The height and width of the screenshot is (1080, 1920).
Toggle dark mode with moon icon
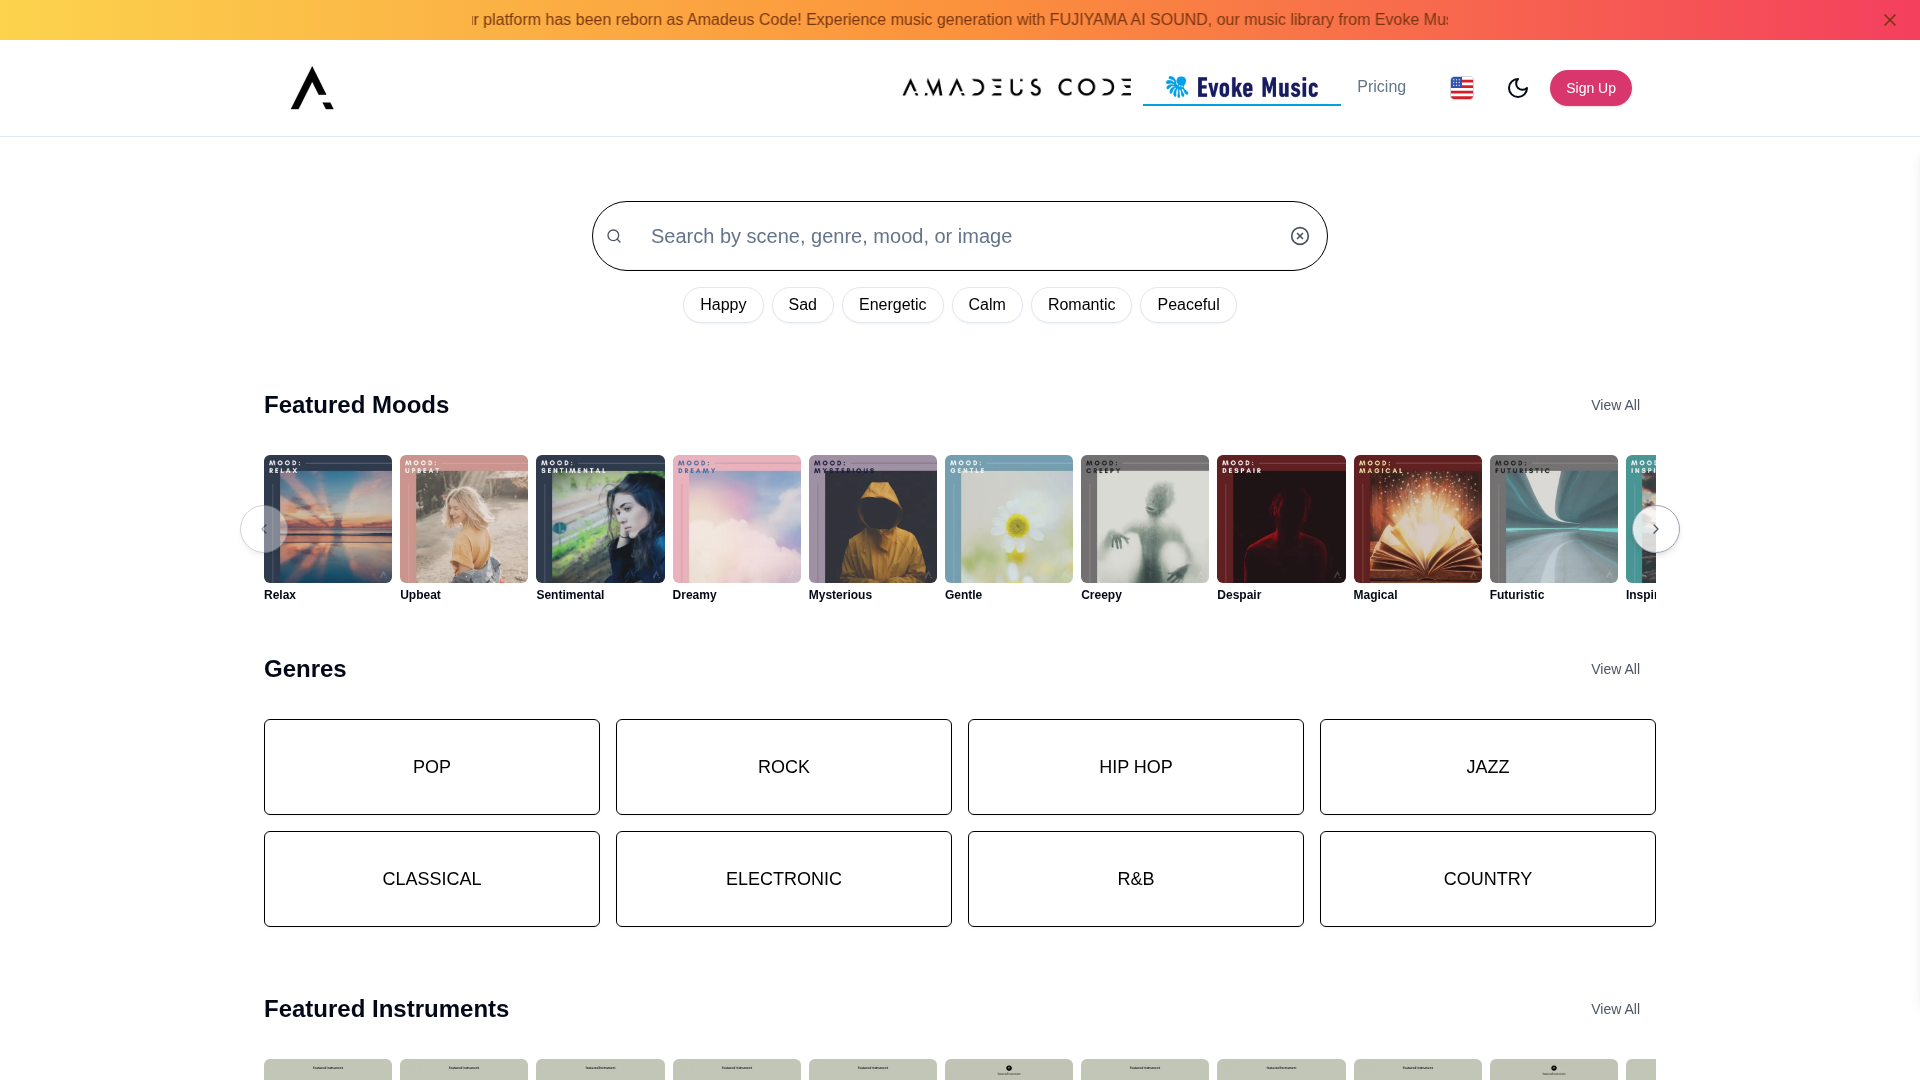pyautogui.click(x=1517, y=88)
